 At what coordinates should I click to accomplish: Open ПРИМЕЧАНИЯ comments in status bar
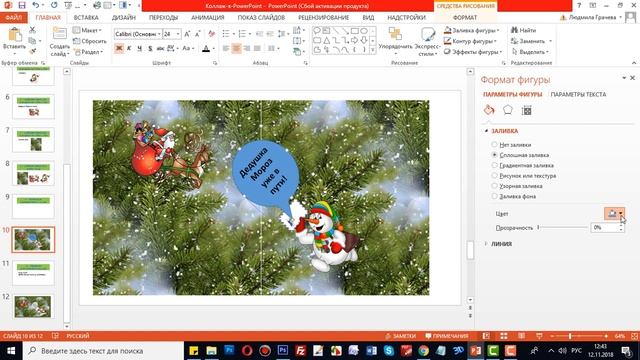coord(447,336)
